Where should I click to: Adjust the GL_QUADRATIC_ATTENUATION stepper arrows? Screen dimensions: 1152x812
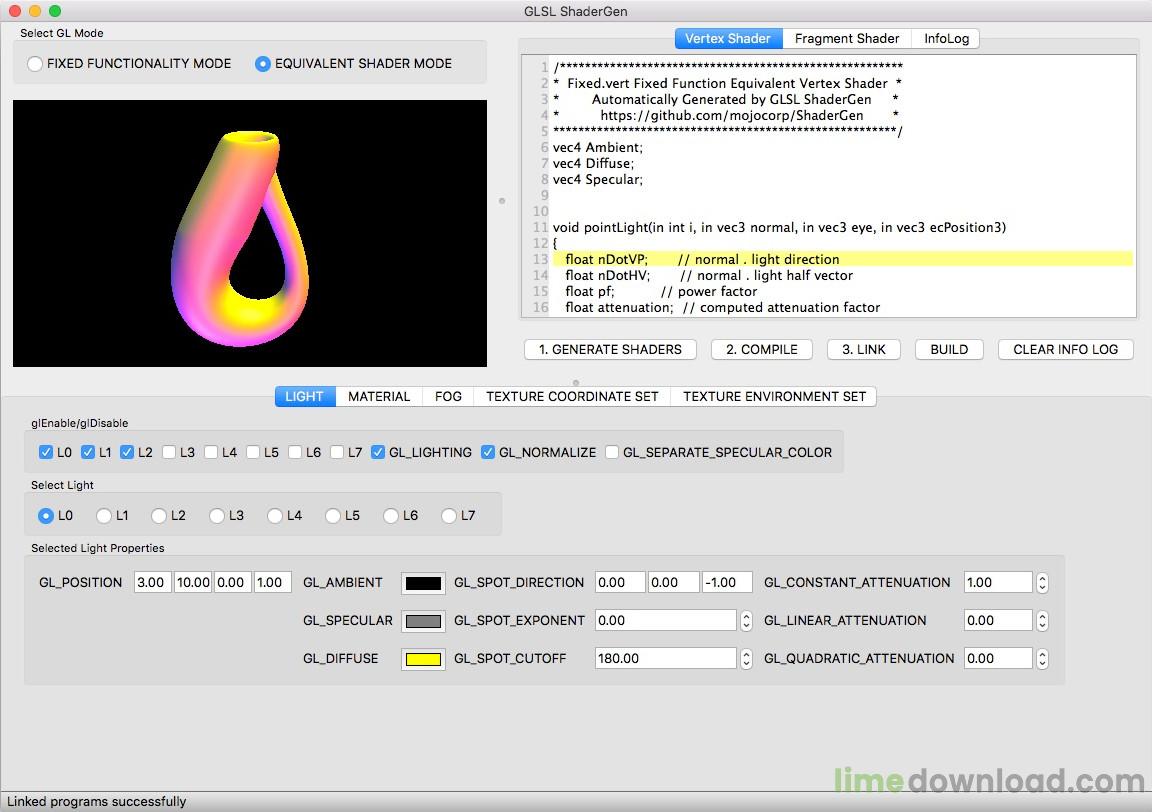pyautogui.click(x=1042, y=659)
